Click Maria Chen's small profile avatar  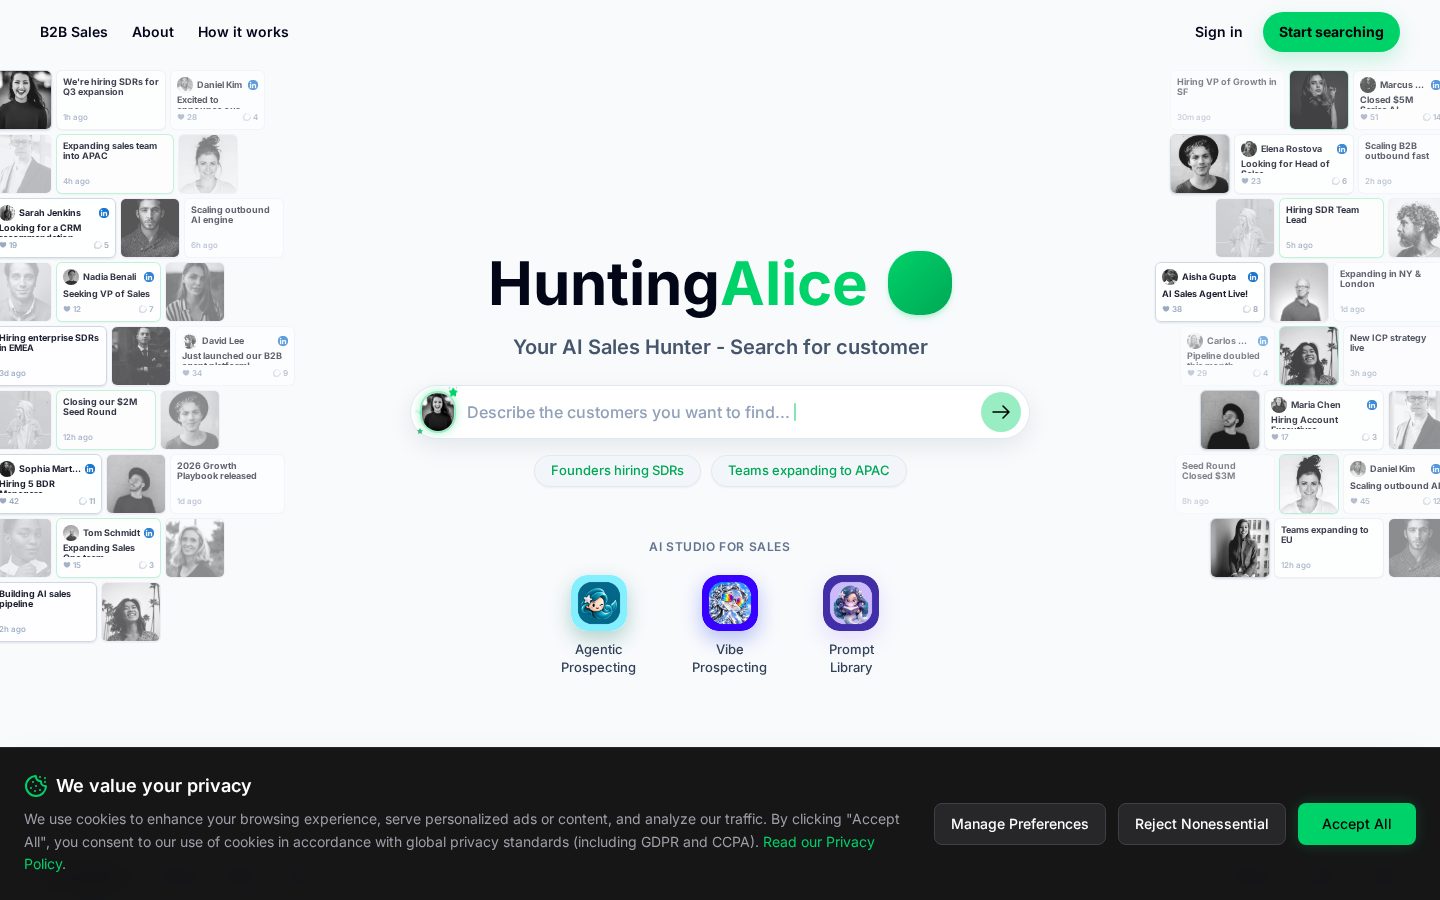click(1279, 405)
